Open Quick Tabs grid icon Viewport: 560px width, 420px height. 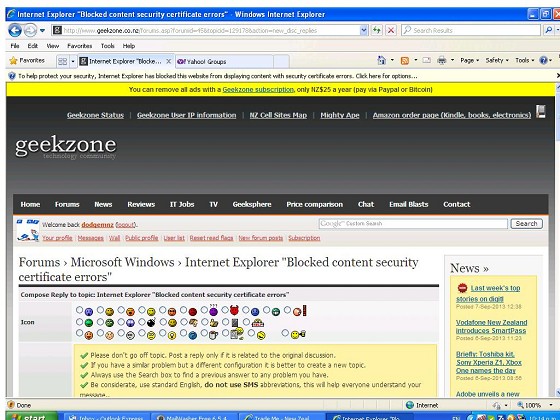coord(62,61)
